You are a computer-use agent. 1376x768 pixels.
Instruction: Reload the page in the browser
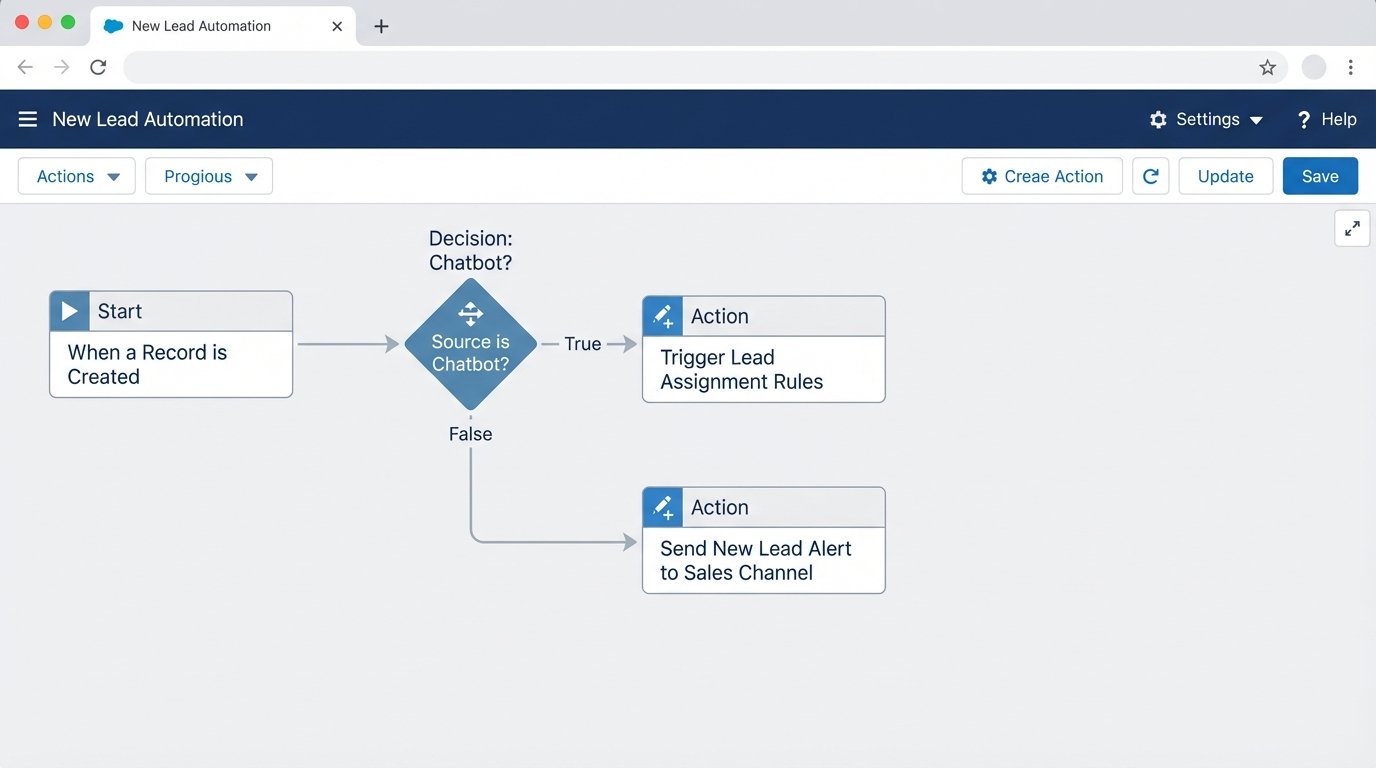point(97,67)
